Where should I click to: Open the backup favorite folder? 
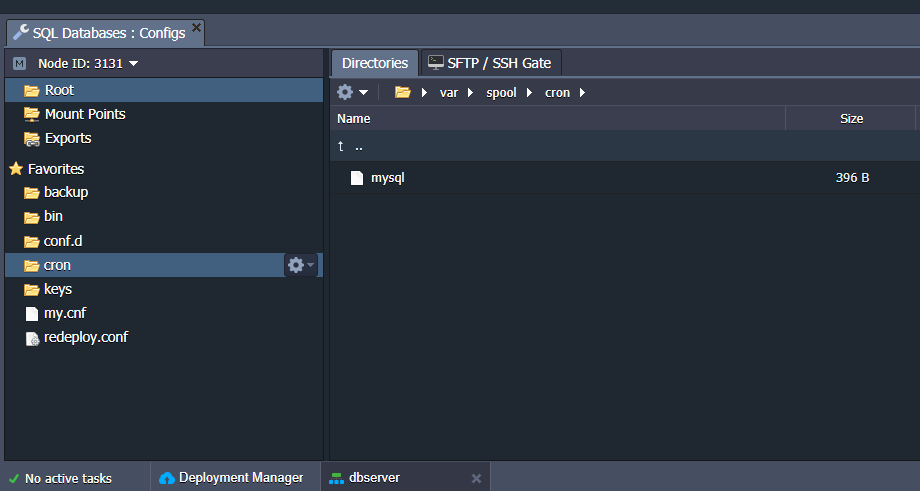click(65, 192)
